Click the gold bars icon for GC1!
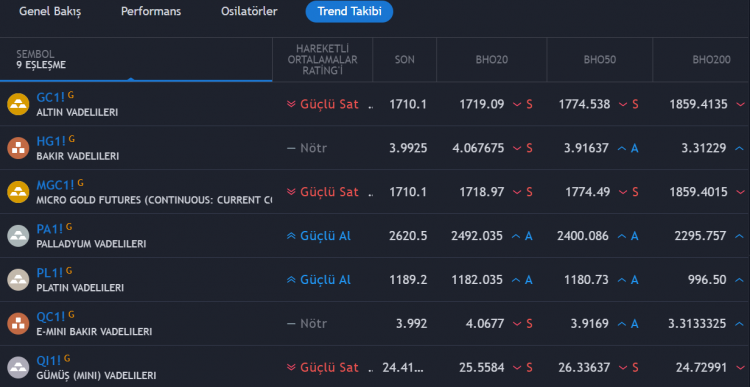The width and height of the screenshot is (750, 387). pos(18,104)
